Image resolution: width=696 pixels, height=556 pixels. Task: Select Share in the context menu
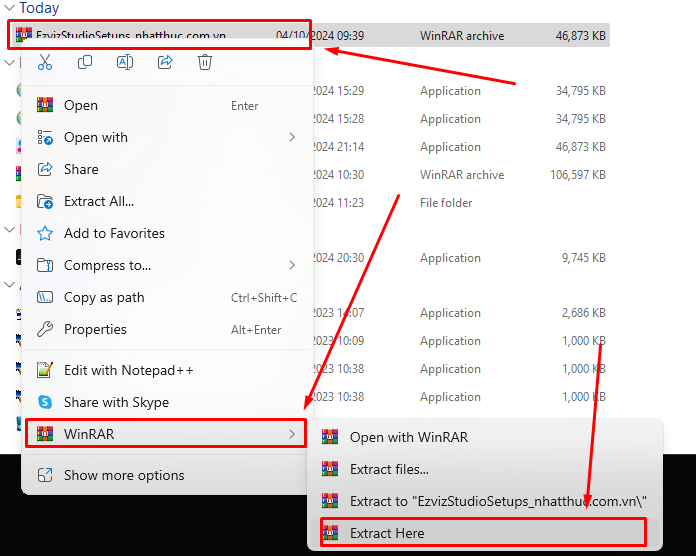tap(167, 170)
